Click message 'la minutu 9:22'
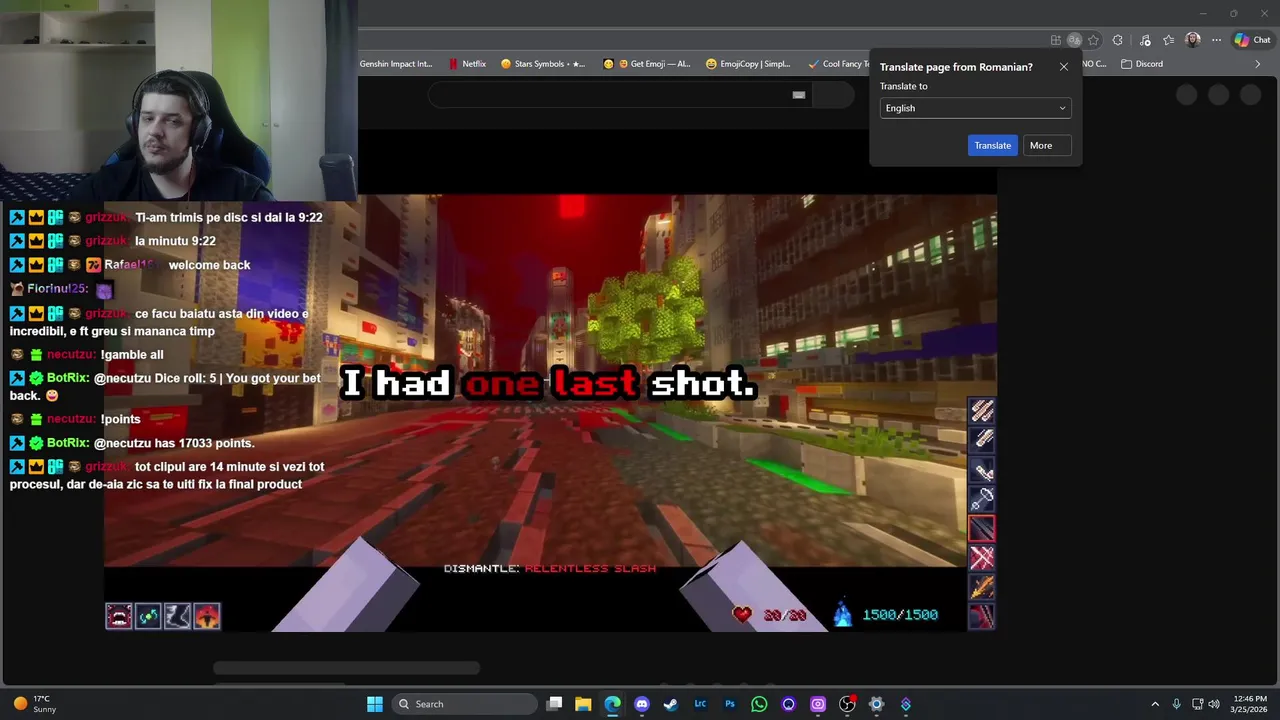 (175, 241)
